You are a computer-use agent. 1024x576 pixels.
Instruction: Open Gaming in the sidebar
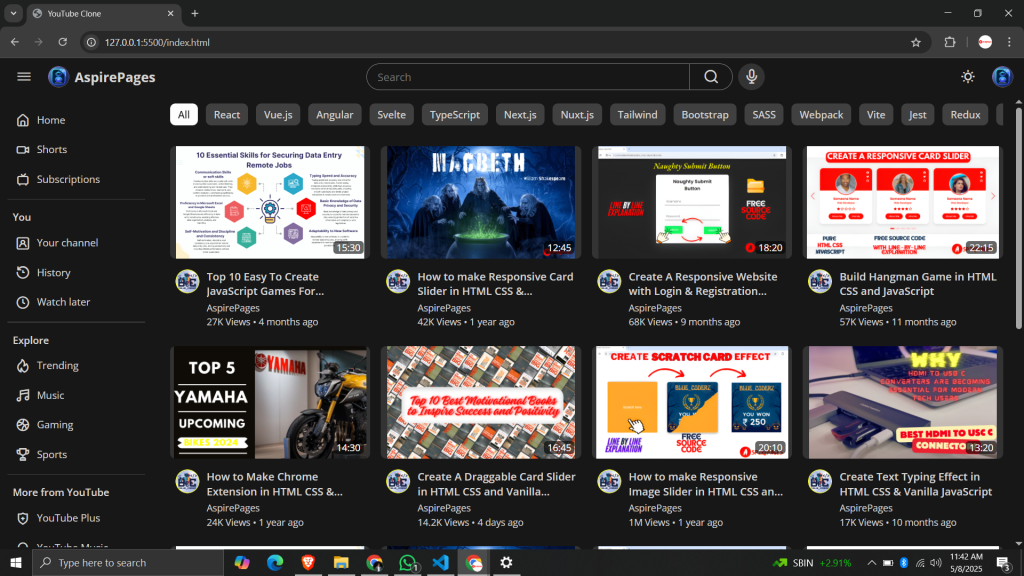[x=76, y=424]
